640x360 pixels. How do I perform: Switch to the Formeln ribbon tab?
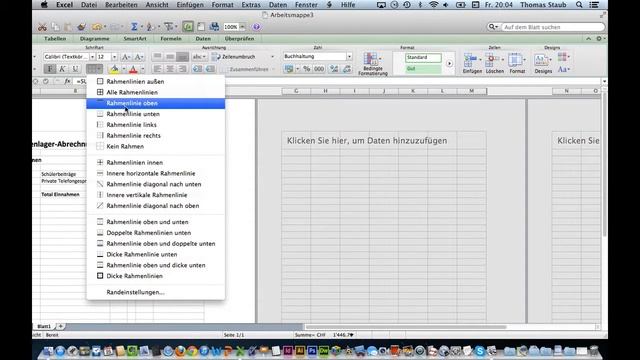point(171,39)
